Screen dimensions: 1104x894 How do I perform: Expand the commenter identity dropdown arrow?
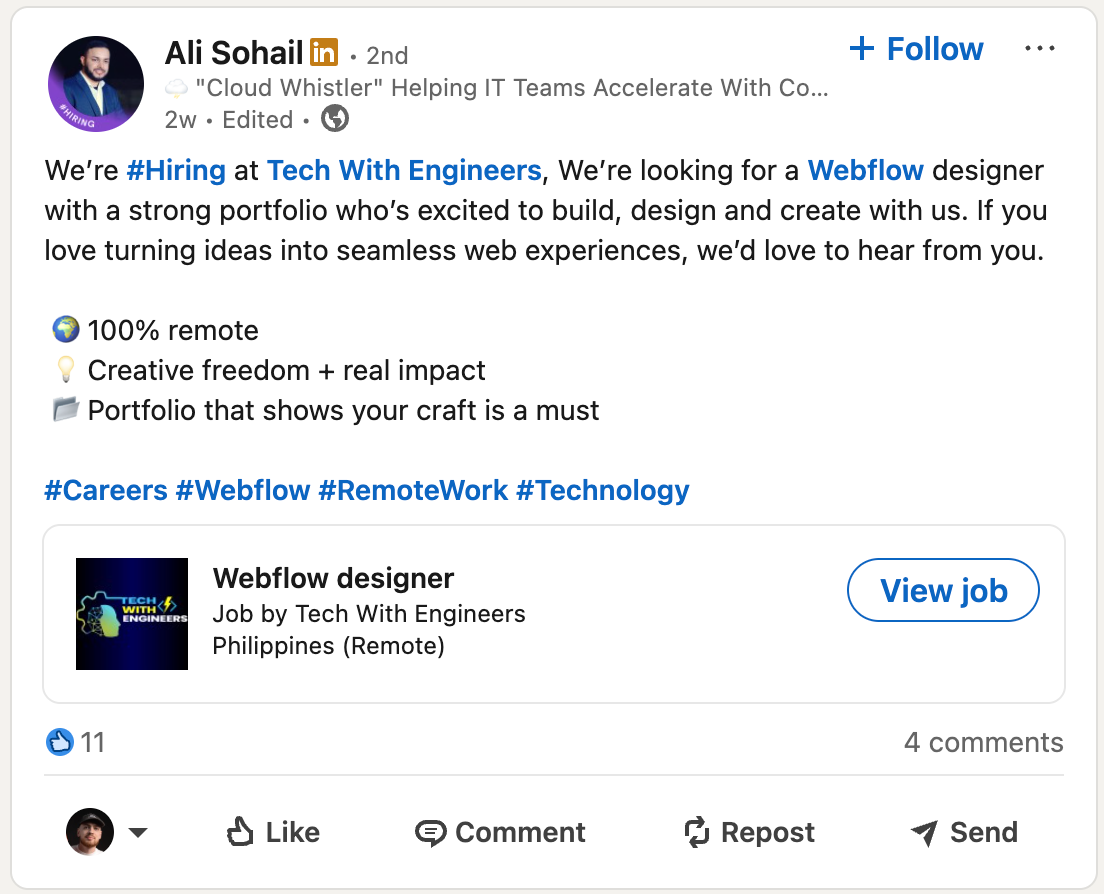pos(138,831)
